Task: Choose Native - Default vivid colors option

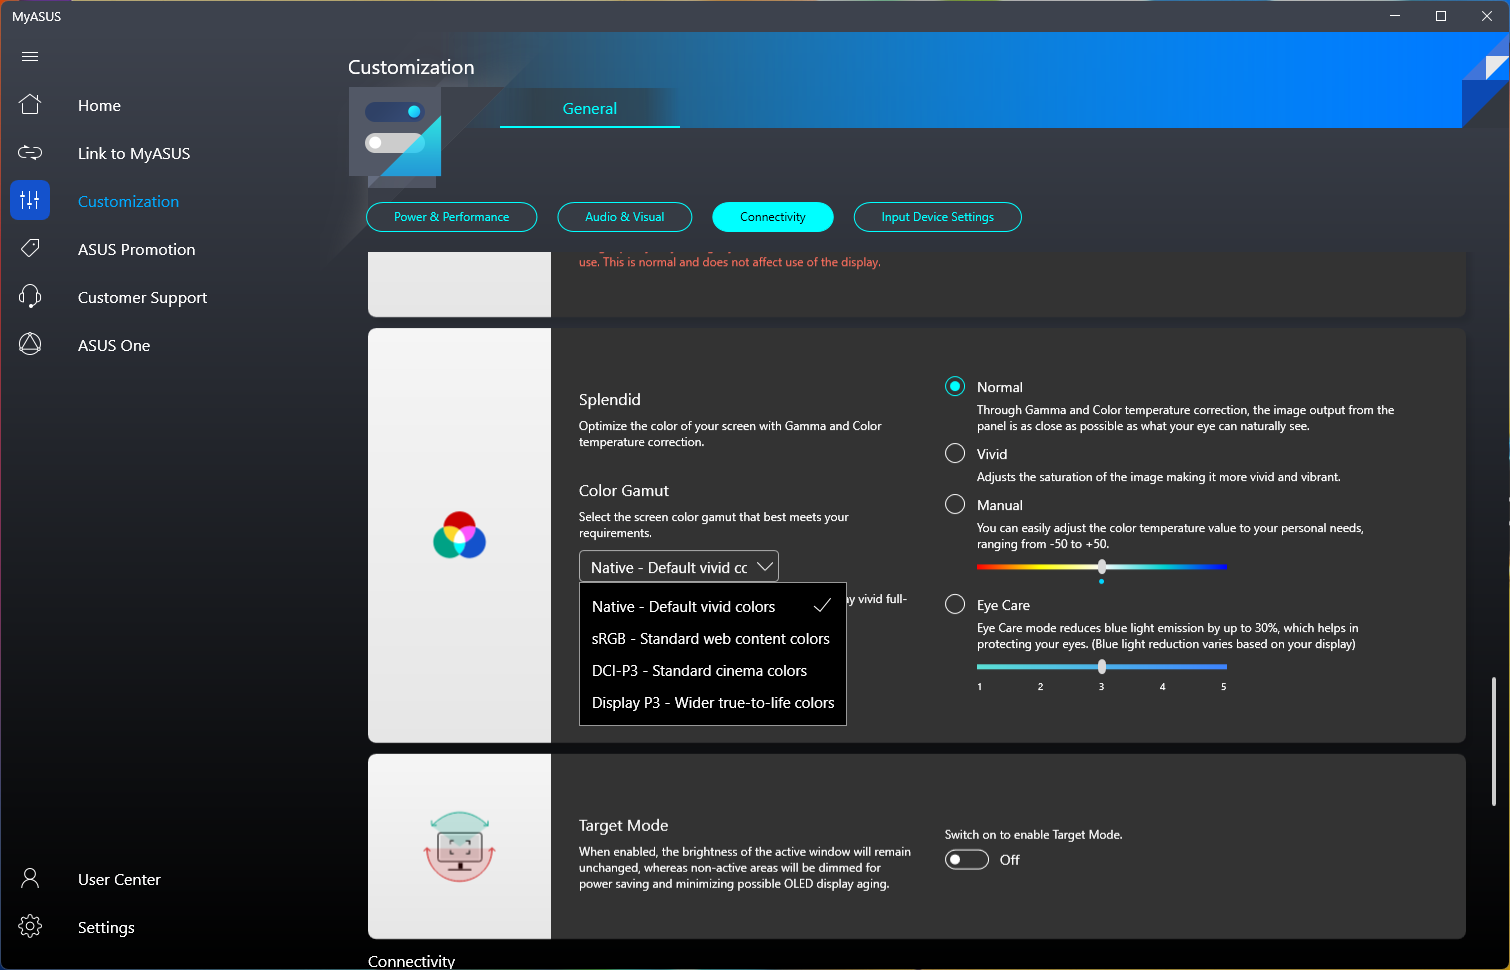Action: tap(712, 607)
